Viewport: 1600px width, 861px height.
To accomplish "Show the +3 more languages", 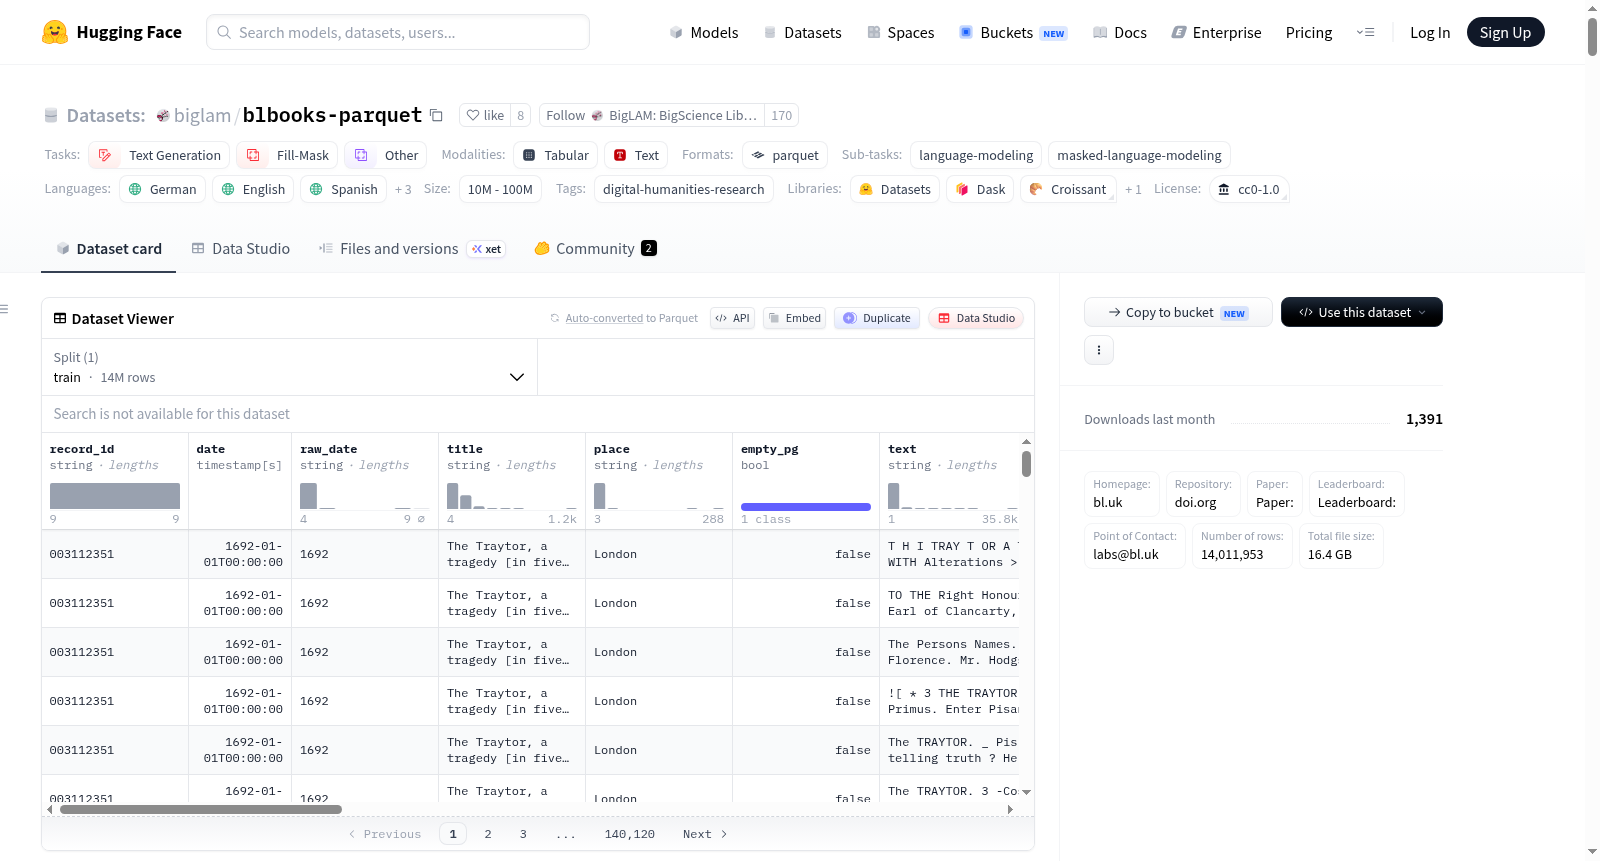I will point(403,189).
